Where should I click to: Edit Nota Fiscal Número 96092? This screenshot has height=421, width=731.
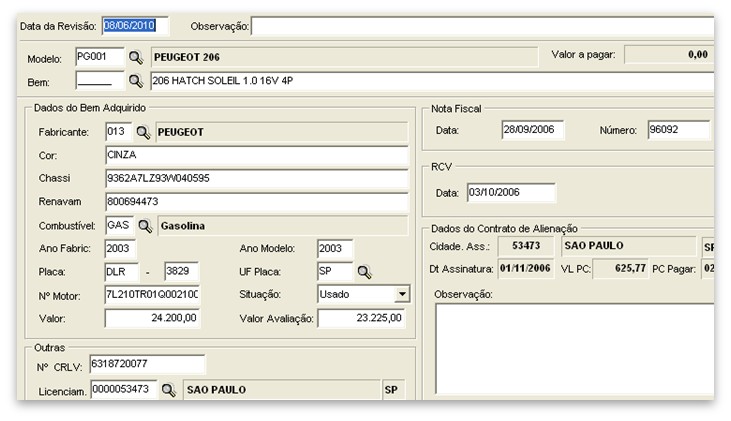pyautogui.click(x=679, y=130)
